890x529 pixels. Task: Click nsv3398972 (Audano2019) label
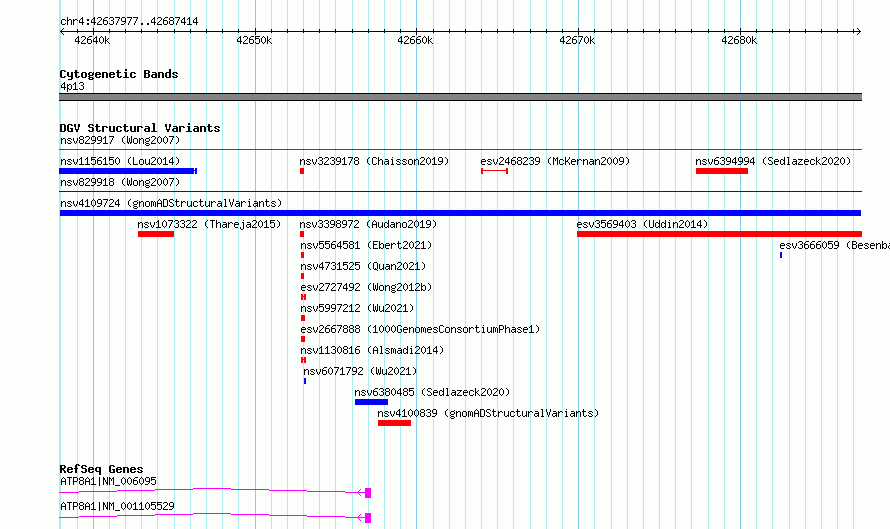[x=368, y=224]
